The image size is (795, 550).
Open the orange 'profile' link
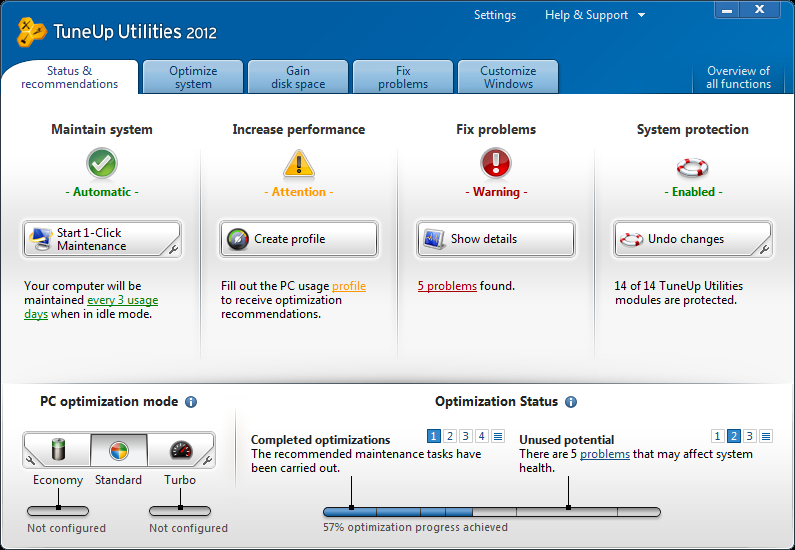(x=349, y=286)
